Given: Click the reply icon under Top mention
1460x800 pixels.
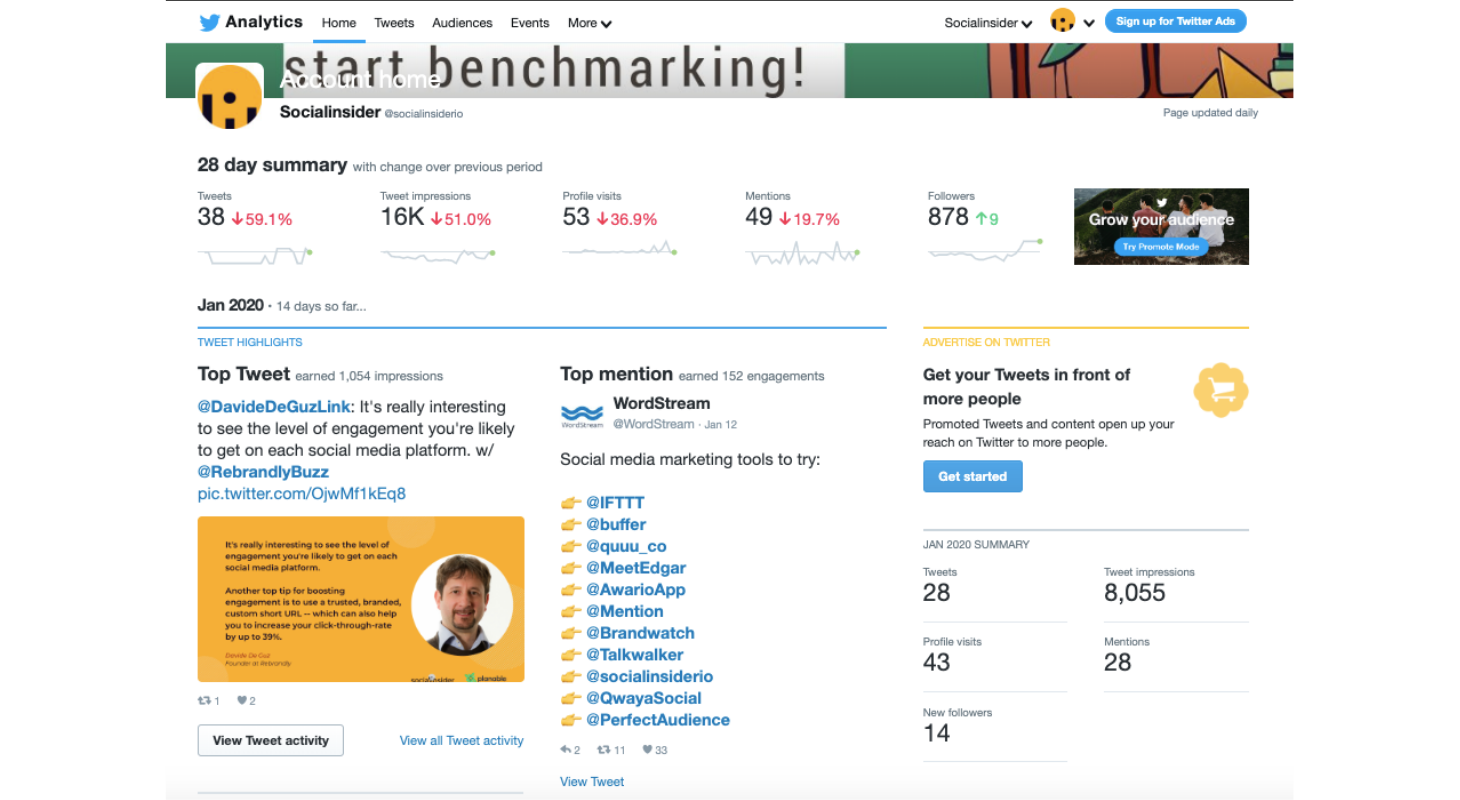Looking at the screenshot, I should [565, 749].
